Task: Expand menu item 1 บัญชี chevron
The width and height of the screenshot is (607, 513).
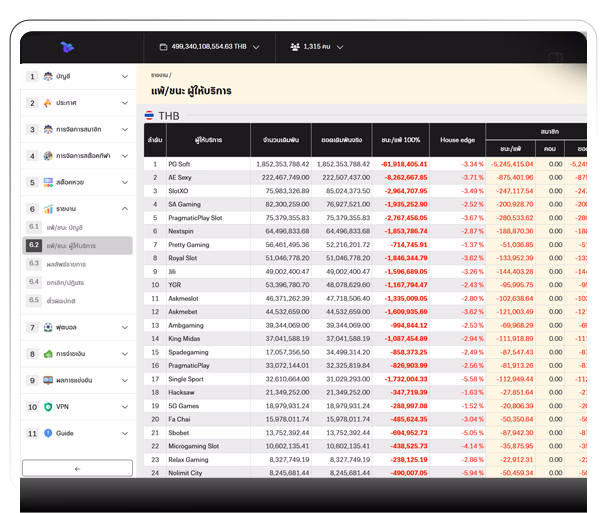Action: 125,76
